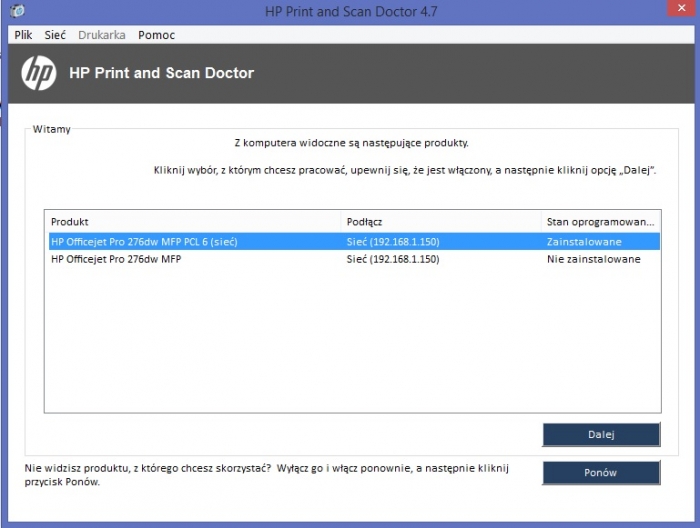700x528 pixels.
Task: Select HP Officejet Pro 276dw MFP PCL 6 (sieć)
Action: click(x=354, y=242)
